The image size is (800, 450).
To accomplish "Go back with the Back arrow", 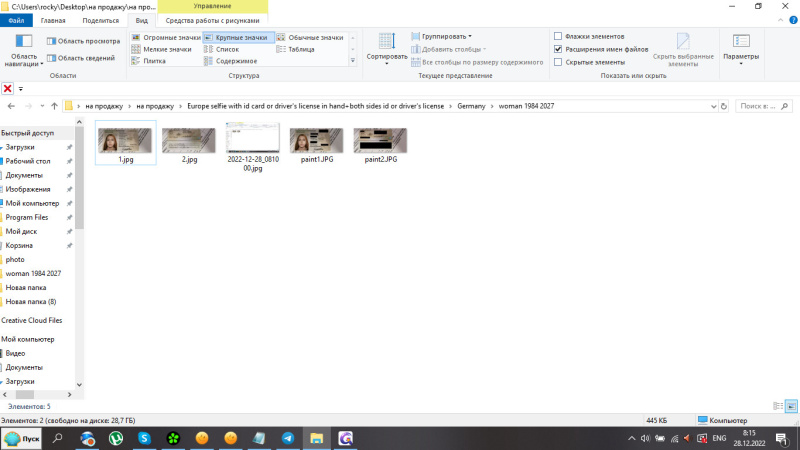I will click(x=10, y=106).
